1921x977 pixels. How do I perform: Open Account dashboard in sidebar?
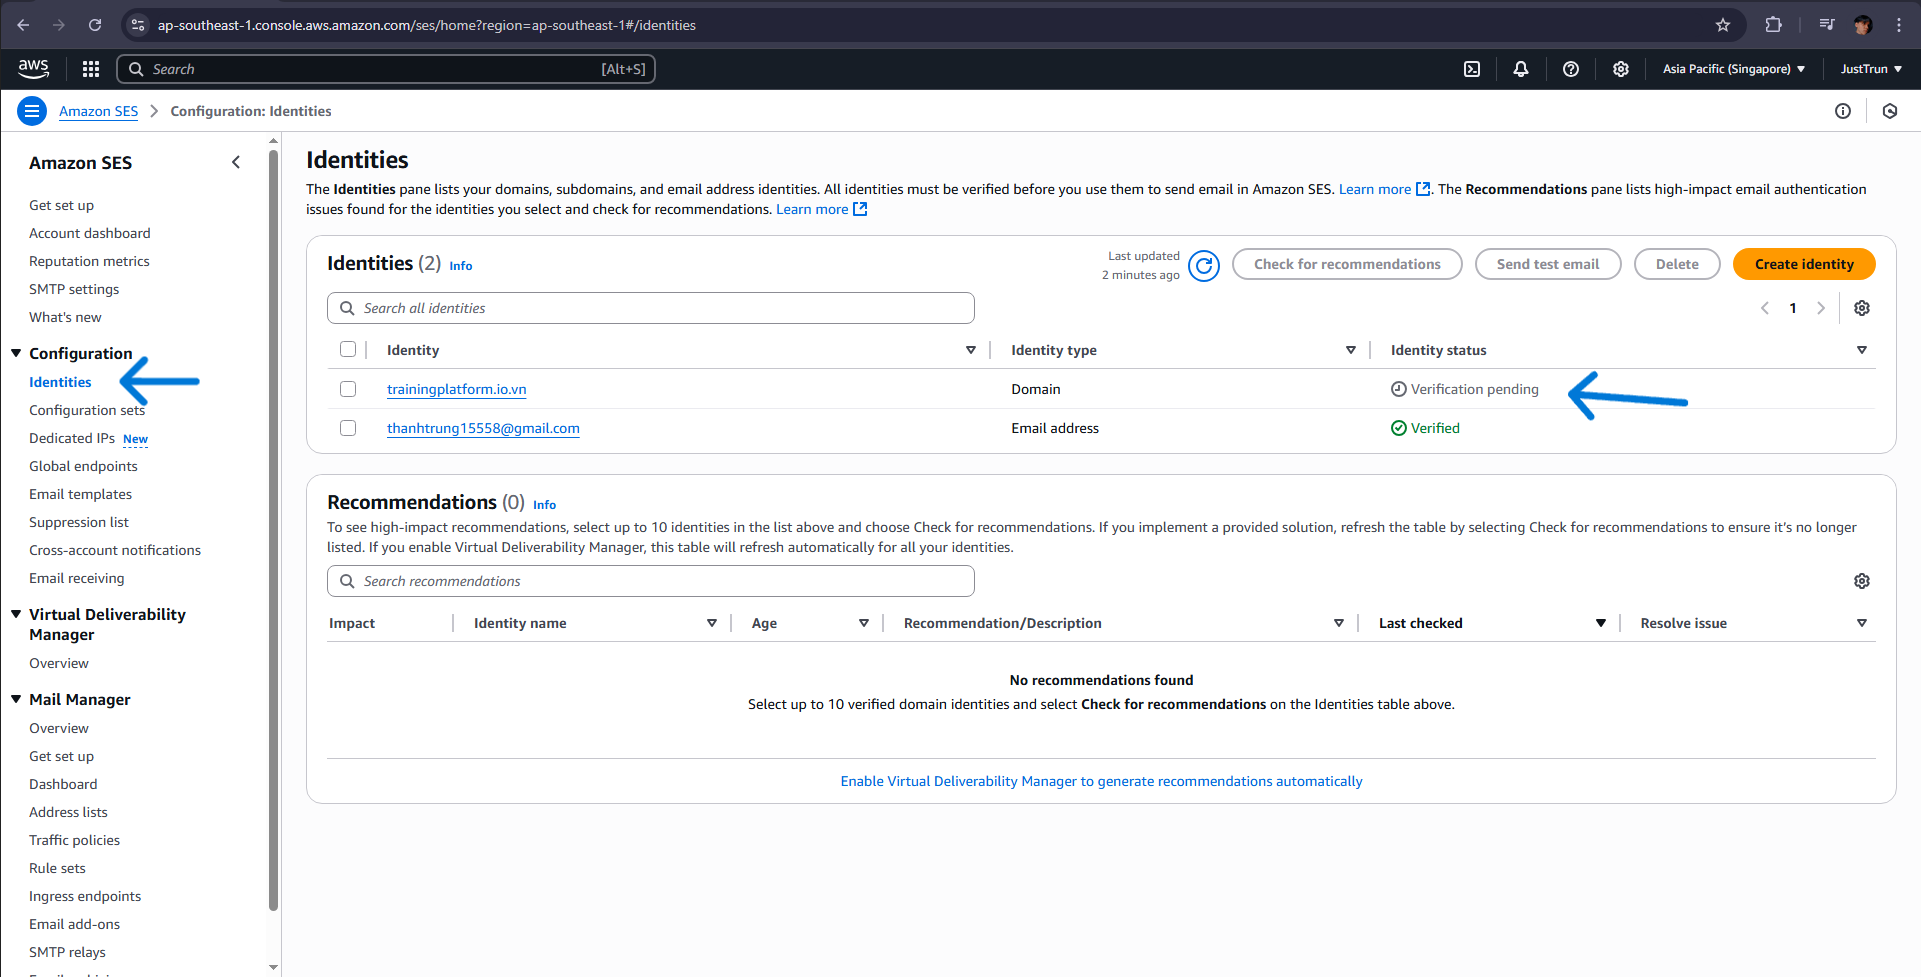(89, 233)
